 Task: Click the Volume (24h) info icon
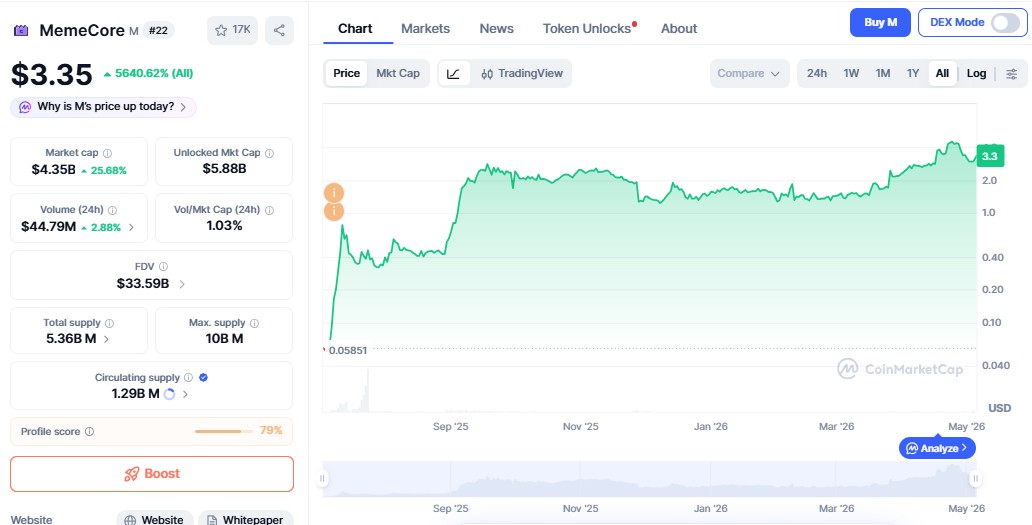point(113,210)
